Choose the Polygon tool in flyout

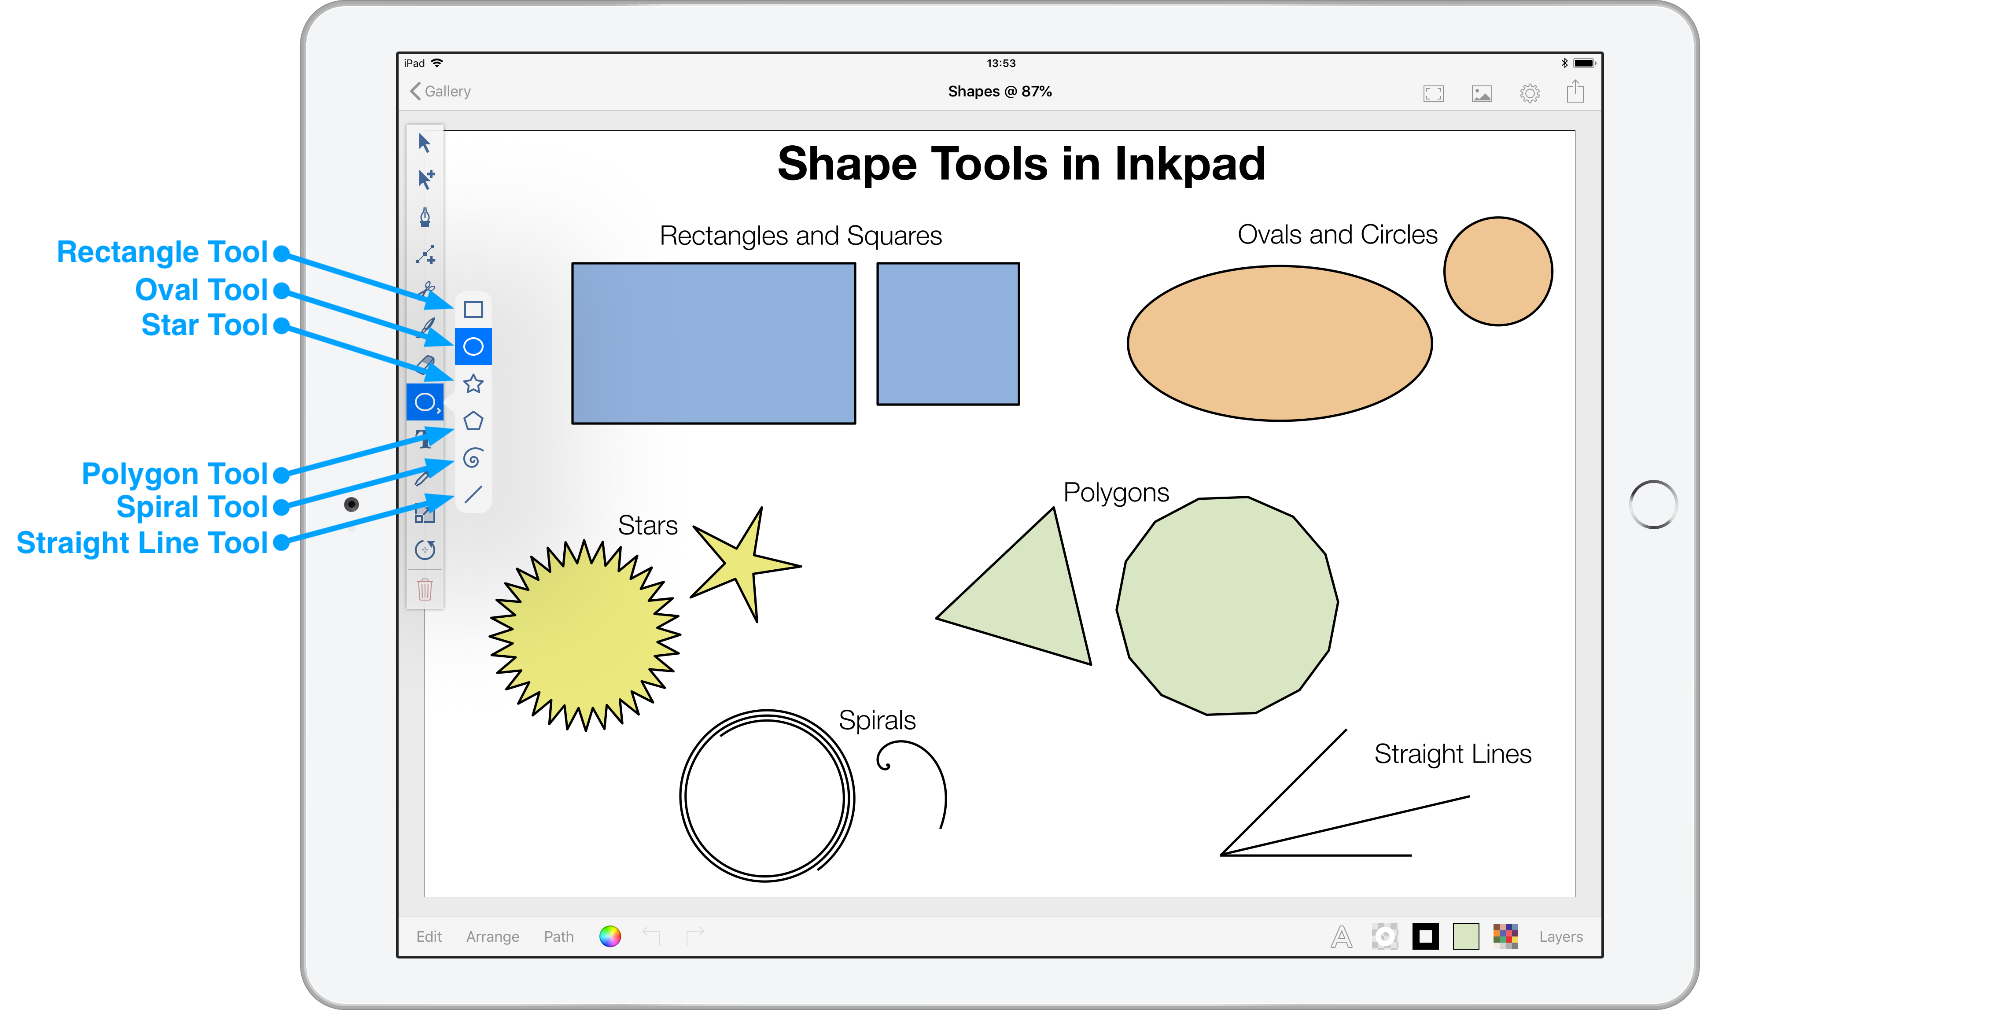pos(473,421)
